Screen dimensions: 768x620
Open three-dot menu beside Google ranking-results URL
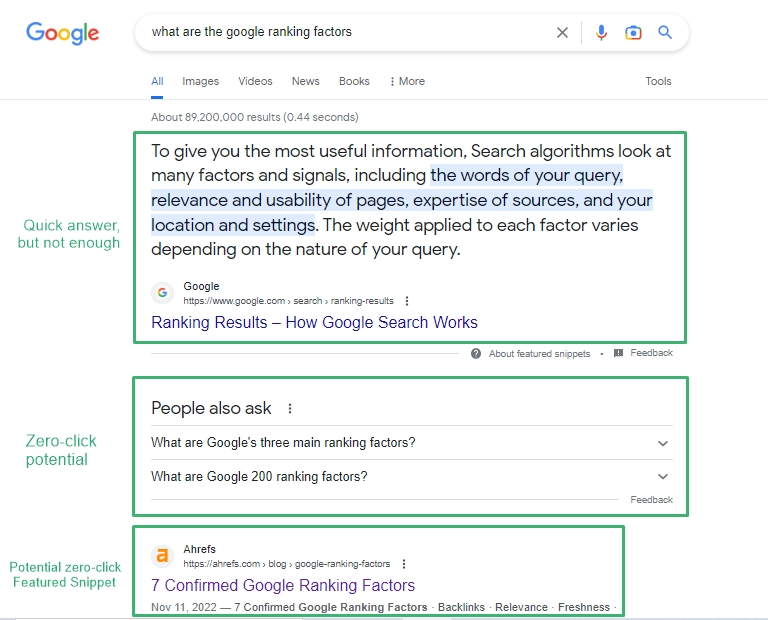[407, 301]
